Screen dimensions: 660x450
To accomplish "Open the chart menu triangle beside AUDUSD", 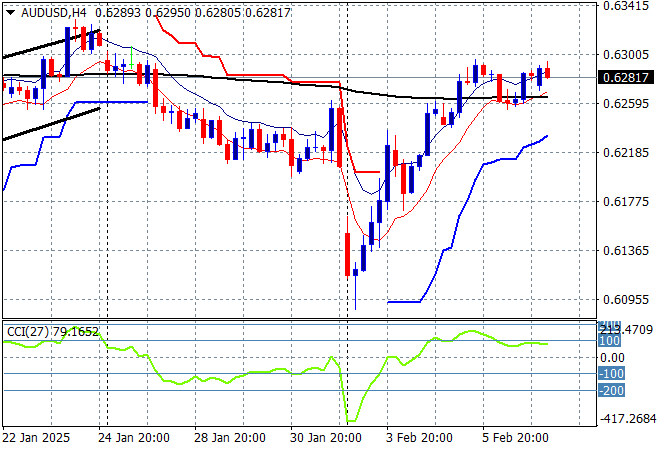I will pos(11,13).
